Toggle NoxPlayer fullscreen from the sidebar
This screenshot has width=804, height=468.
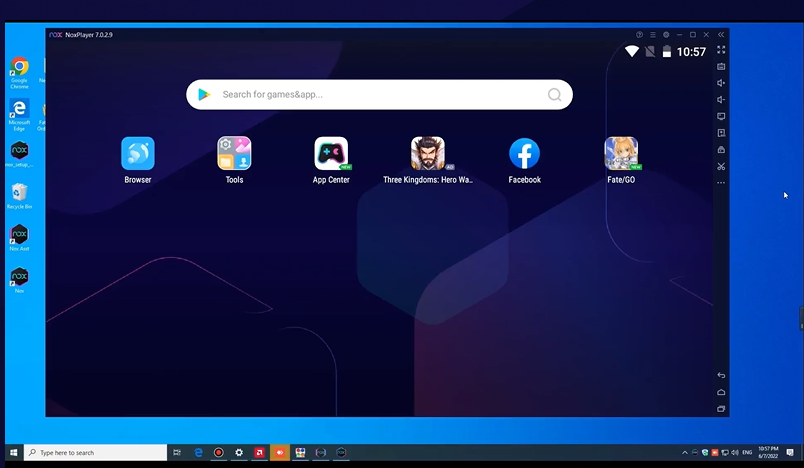721,50
